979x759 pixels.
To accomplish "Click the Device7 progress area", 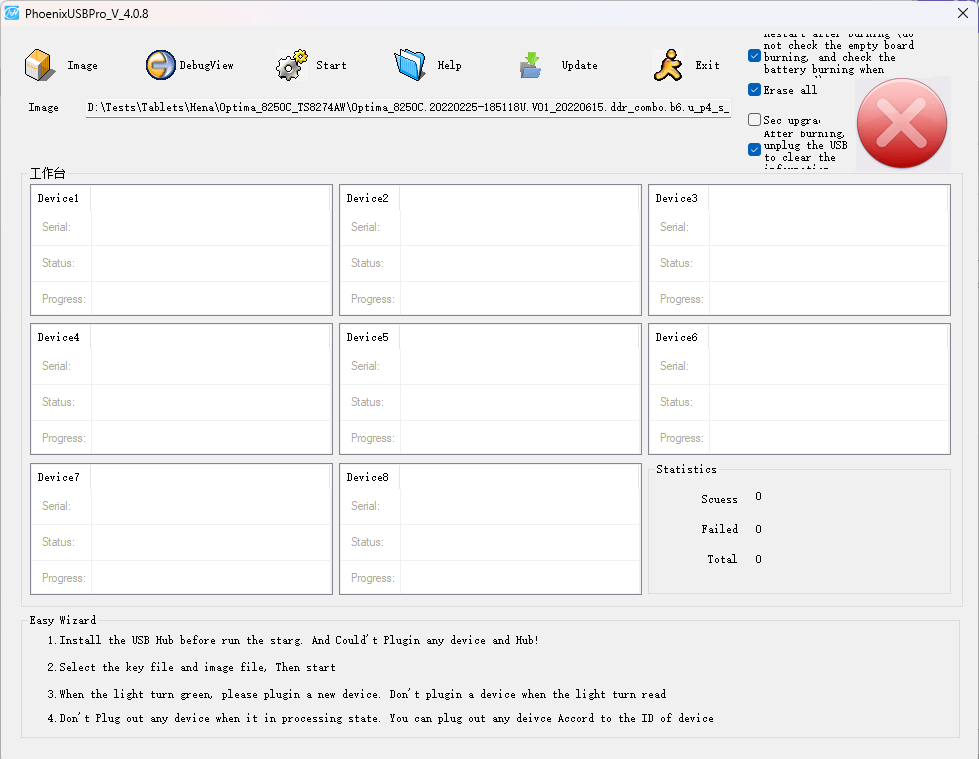I will coord(210,578).
